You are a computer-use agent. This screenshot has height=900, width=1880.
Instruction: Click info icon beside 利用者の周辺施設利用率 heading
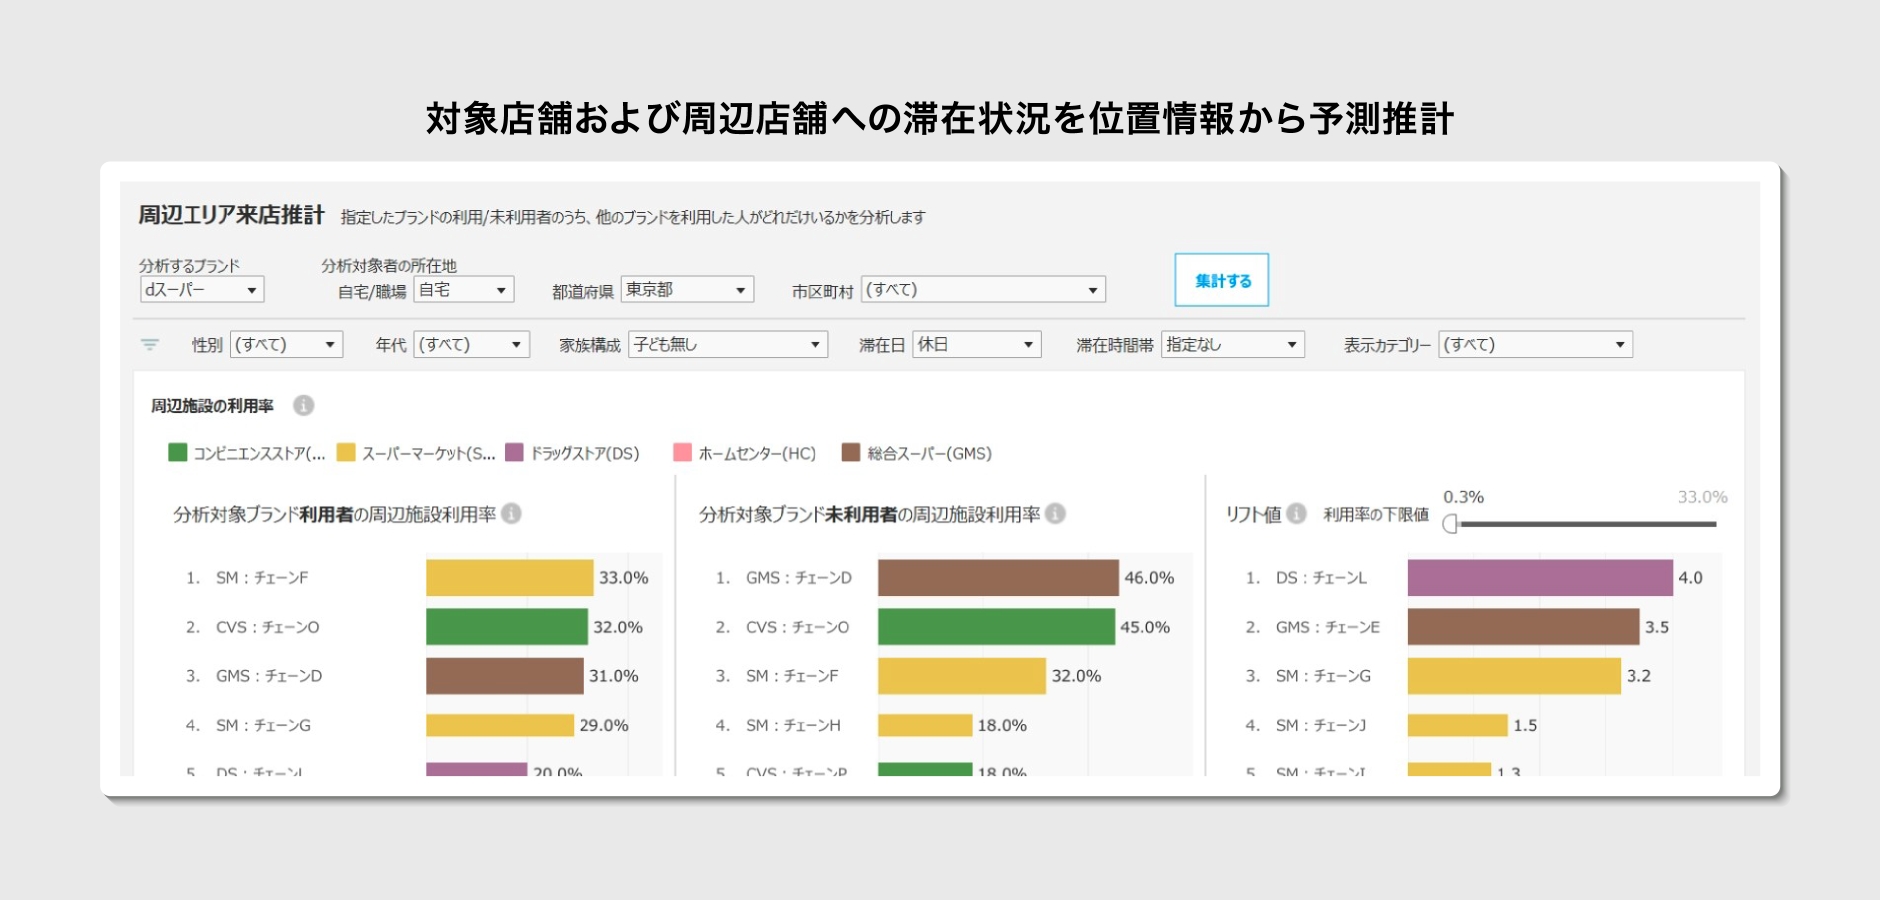[x=511, y=513]
